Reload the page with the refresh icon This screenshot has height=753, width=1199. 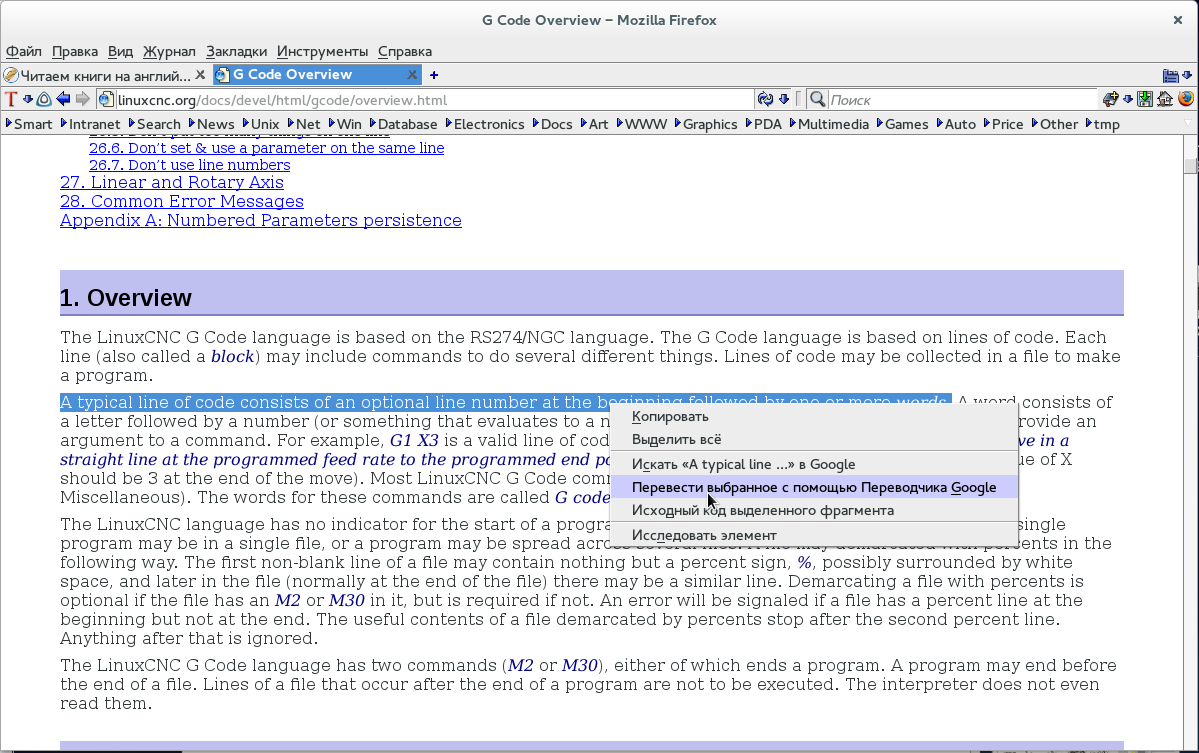765,99
